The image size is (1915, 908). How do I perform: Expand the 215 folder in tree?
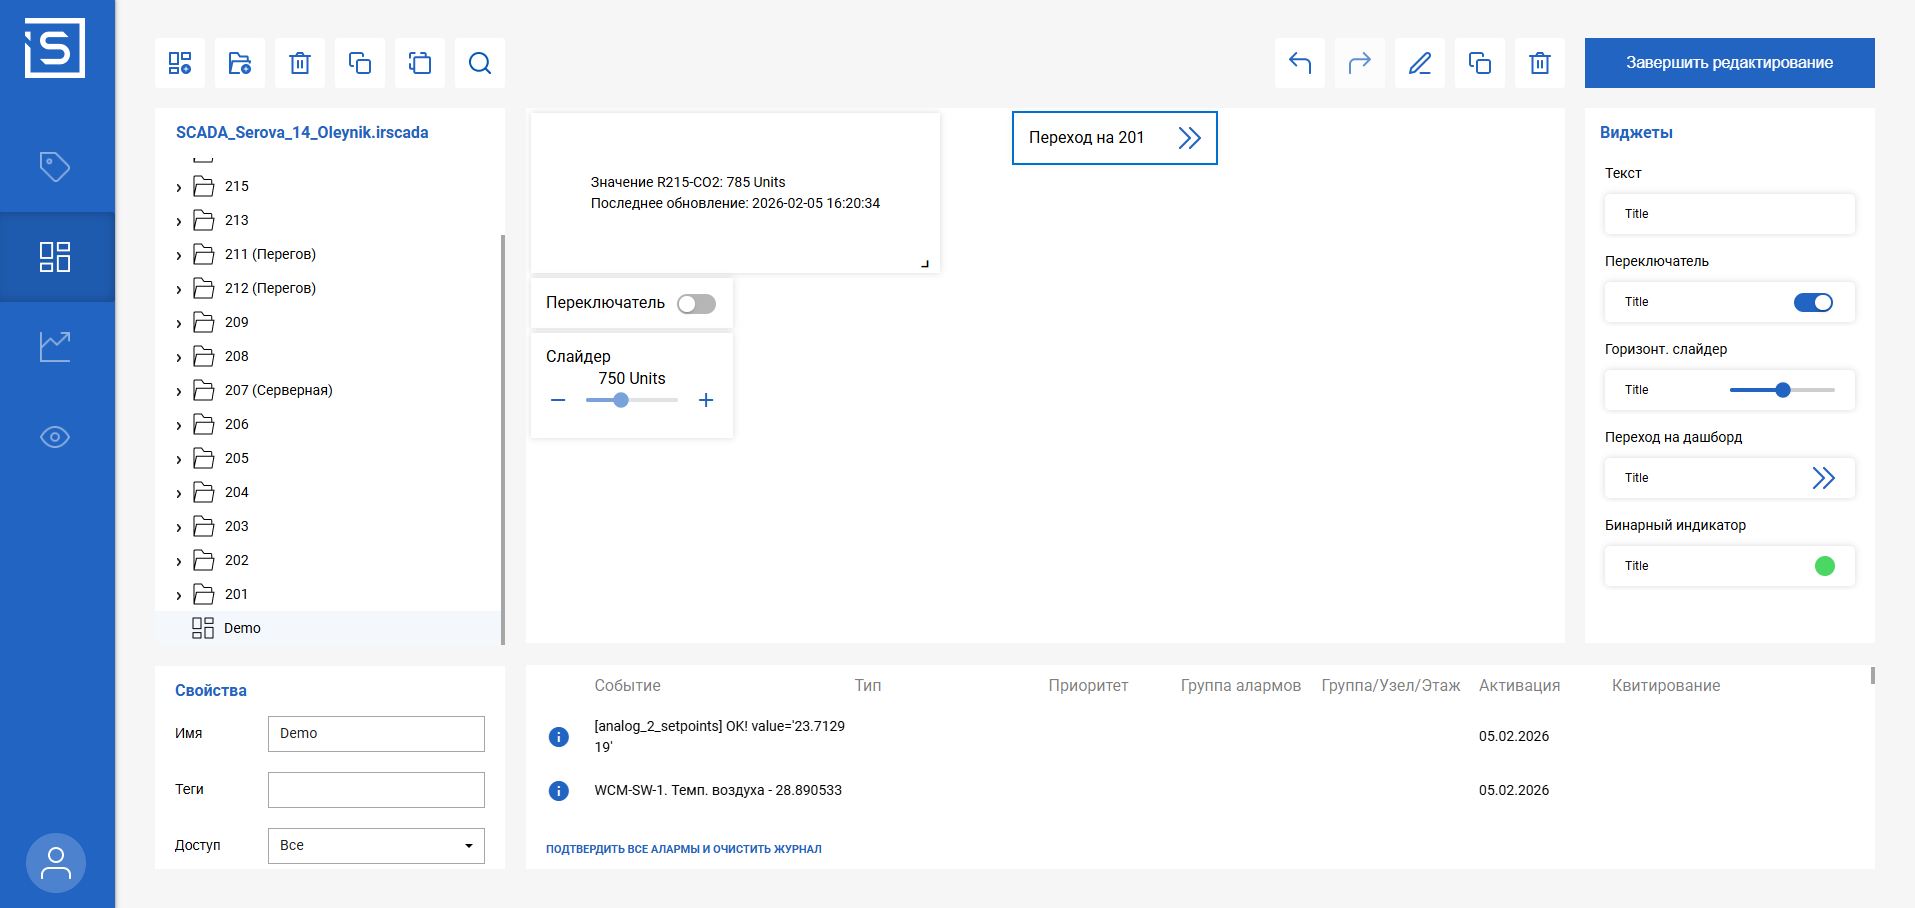click(179, 187)
